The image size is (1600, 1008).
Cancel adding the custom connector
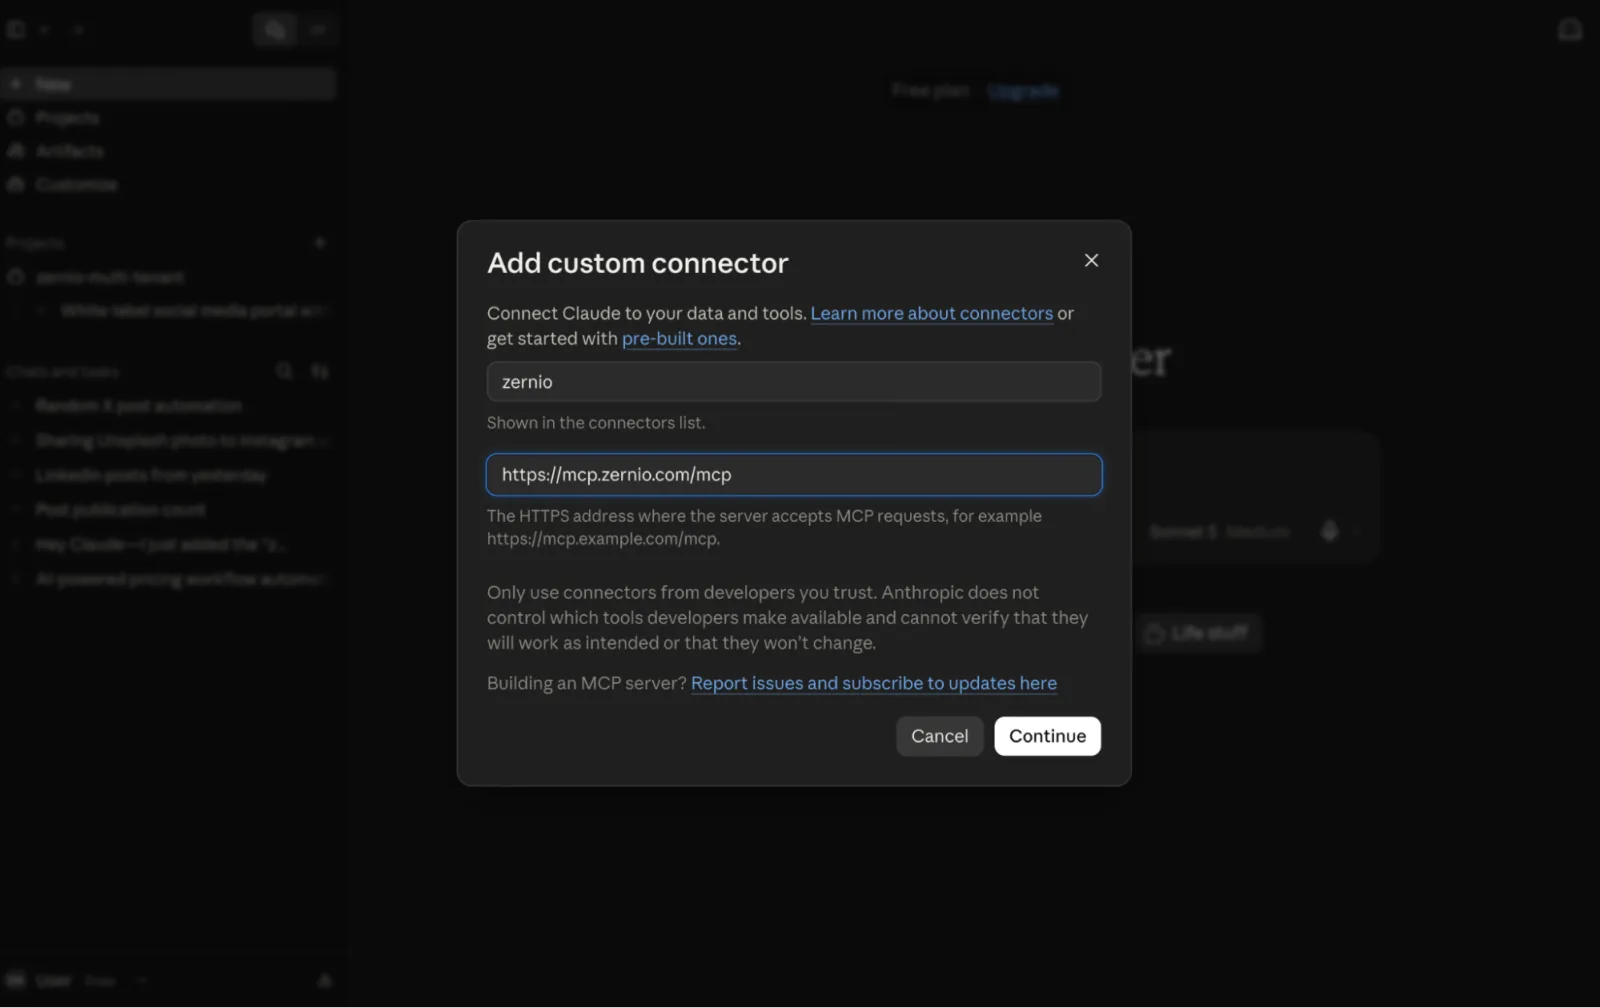939,736
